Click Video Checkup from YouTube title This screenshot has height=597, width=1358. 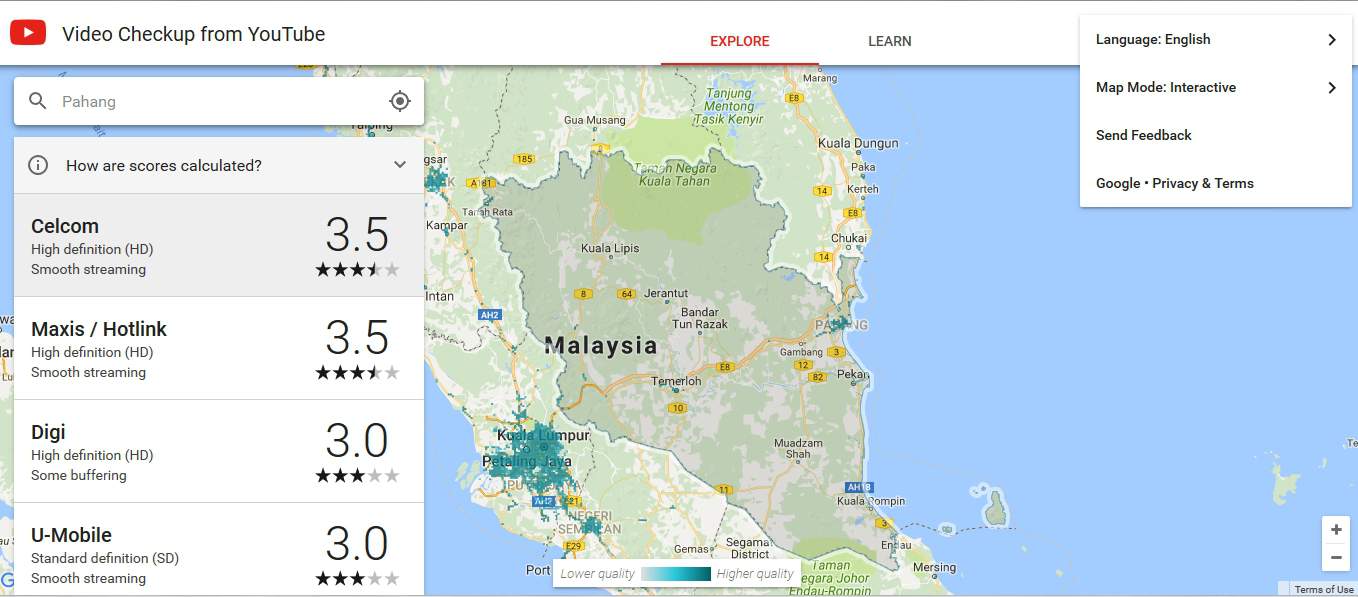194,34
